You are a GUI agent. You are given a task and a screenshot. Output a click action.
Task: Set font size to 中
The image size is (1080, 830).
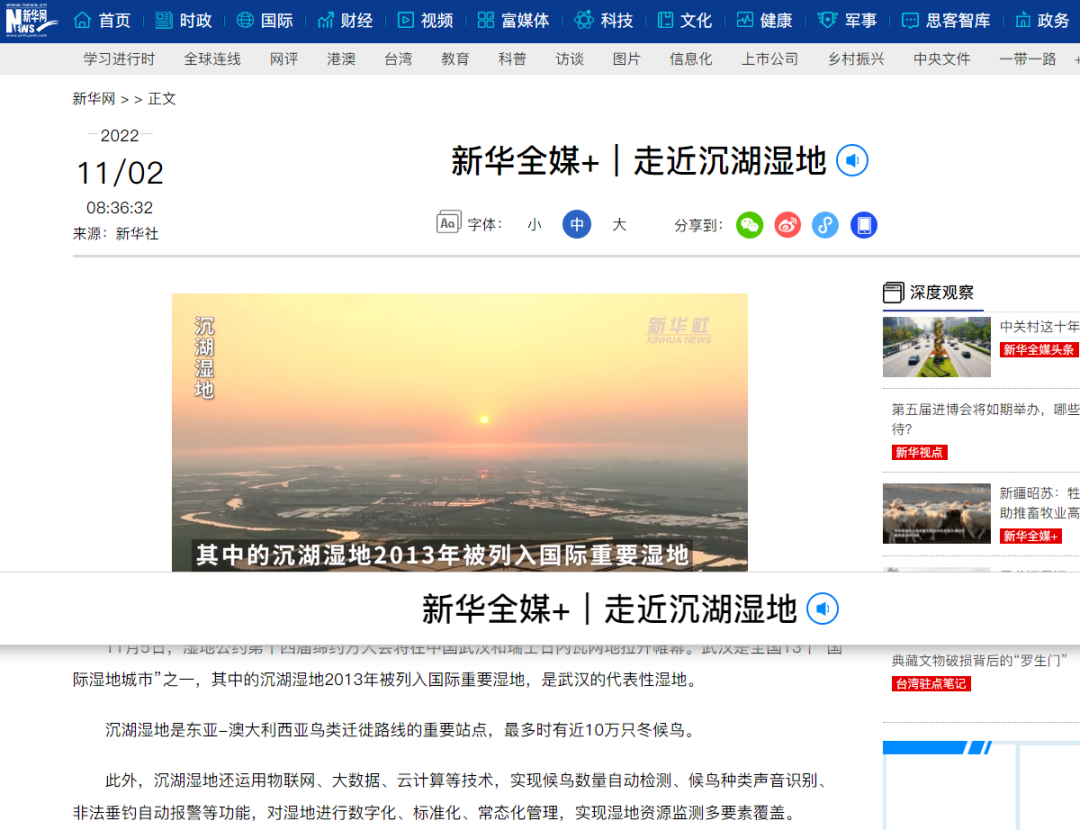point(577,225)
